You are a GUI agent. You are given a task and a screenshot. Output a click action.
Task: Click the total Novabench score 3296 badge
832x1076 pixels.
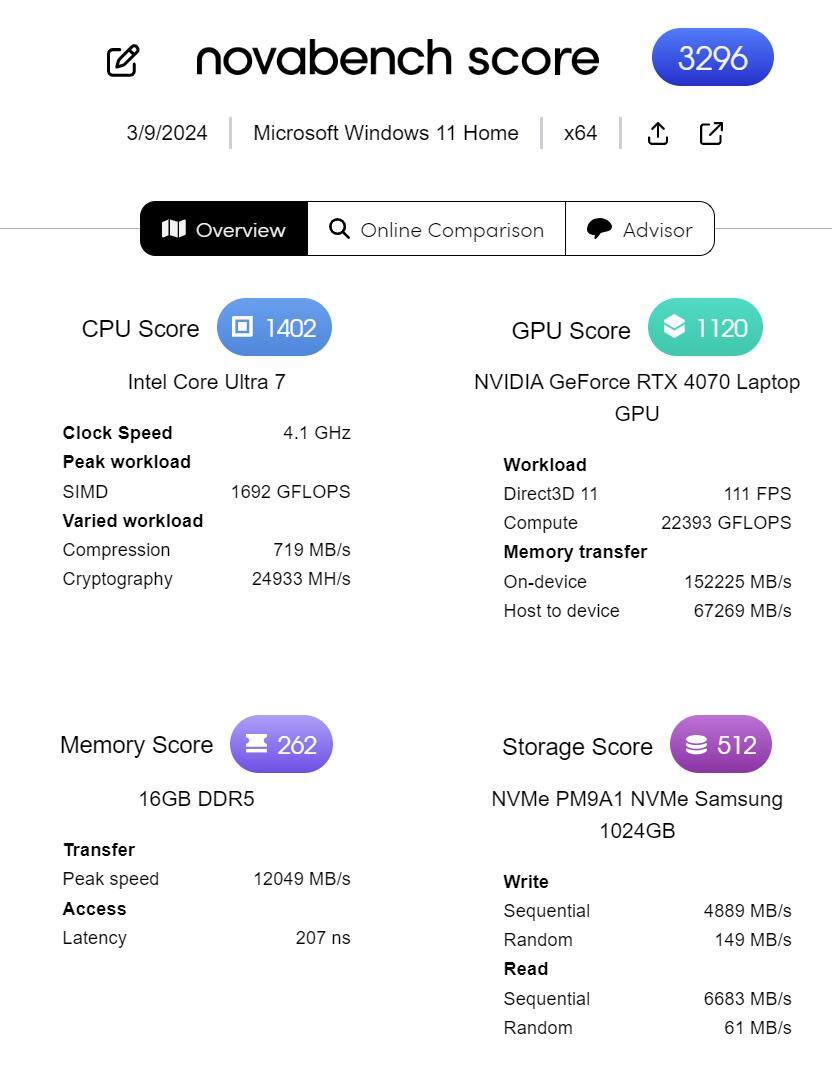pyautogui.click(x=712, y=57)
